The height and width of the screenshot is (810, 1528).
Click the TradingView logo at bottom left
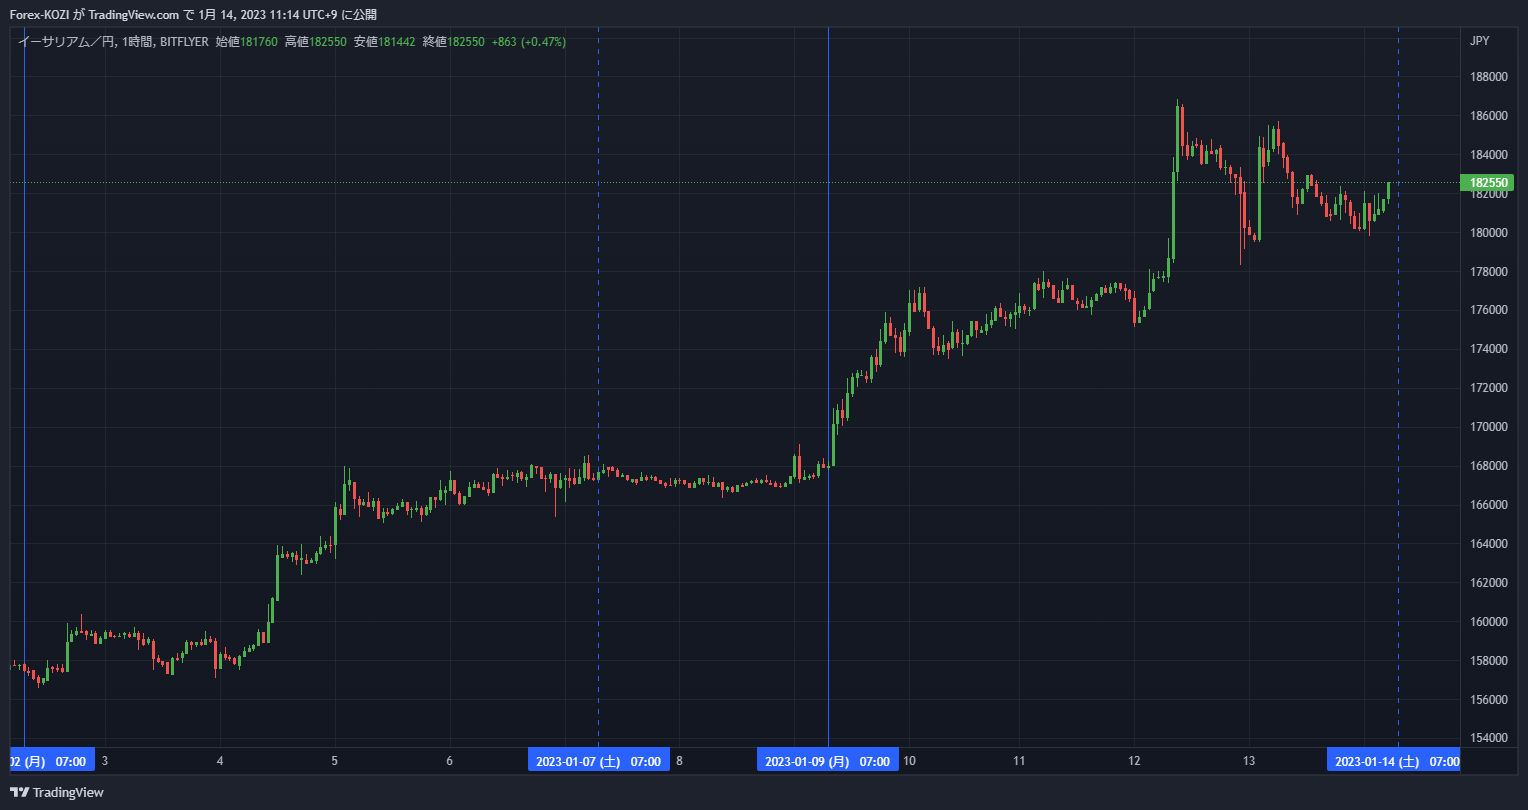(x=57, y=792)
